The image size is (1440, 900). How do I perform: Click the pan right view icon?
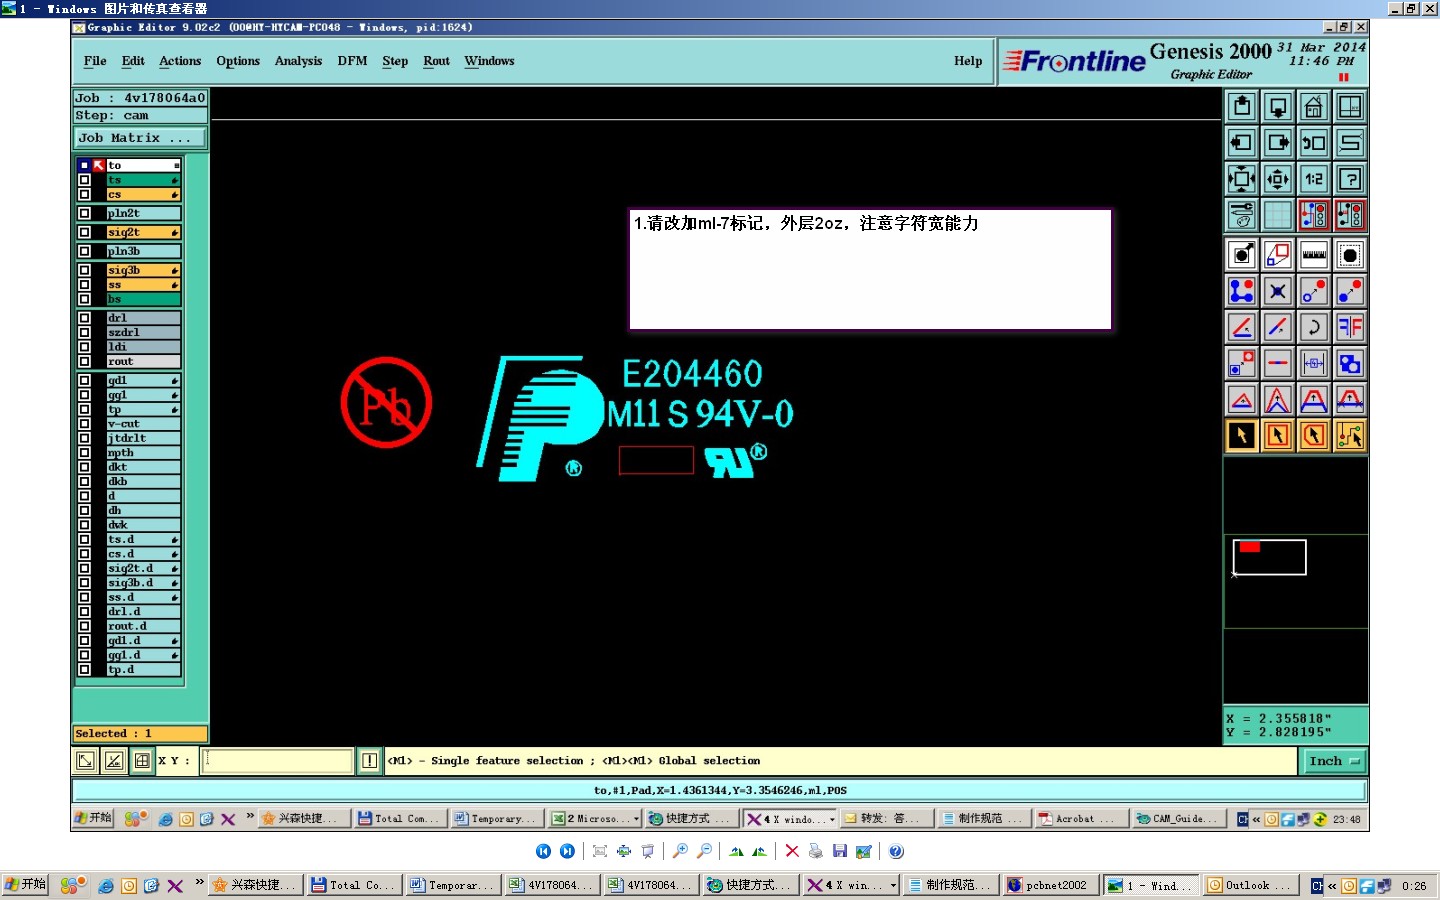click(1278, 143)
